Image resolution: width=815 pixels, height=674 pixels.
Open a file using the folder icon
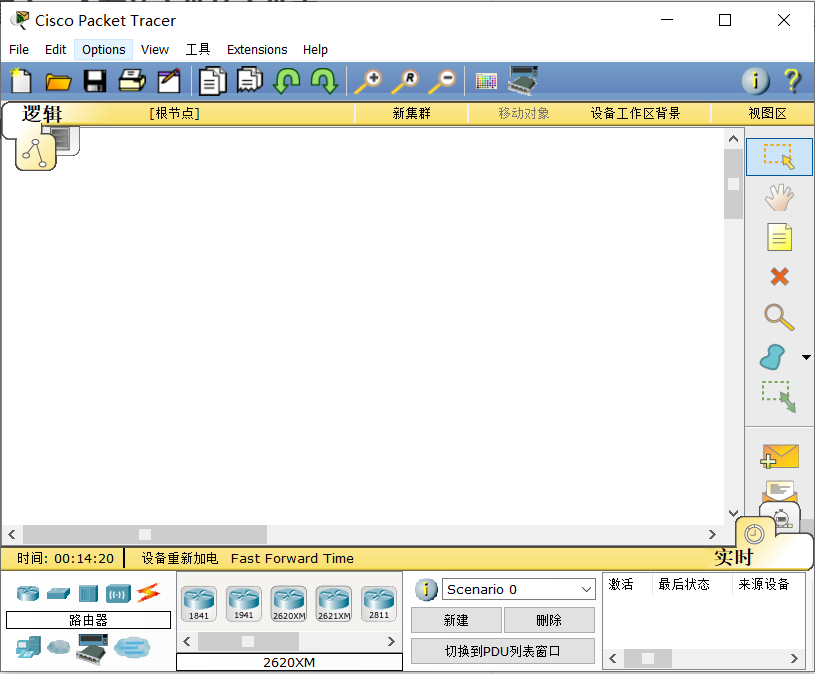click(58, 82)
